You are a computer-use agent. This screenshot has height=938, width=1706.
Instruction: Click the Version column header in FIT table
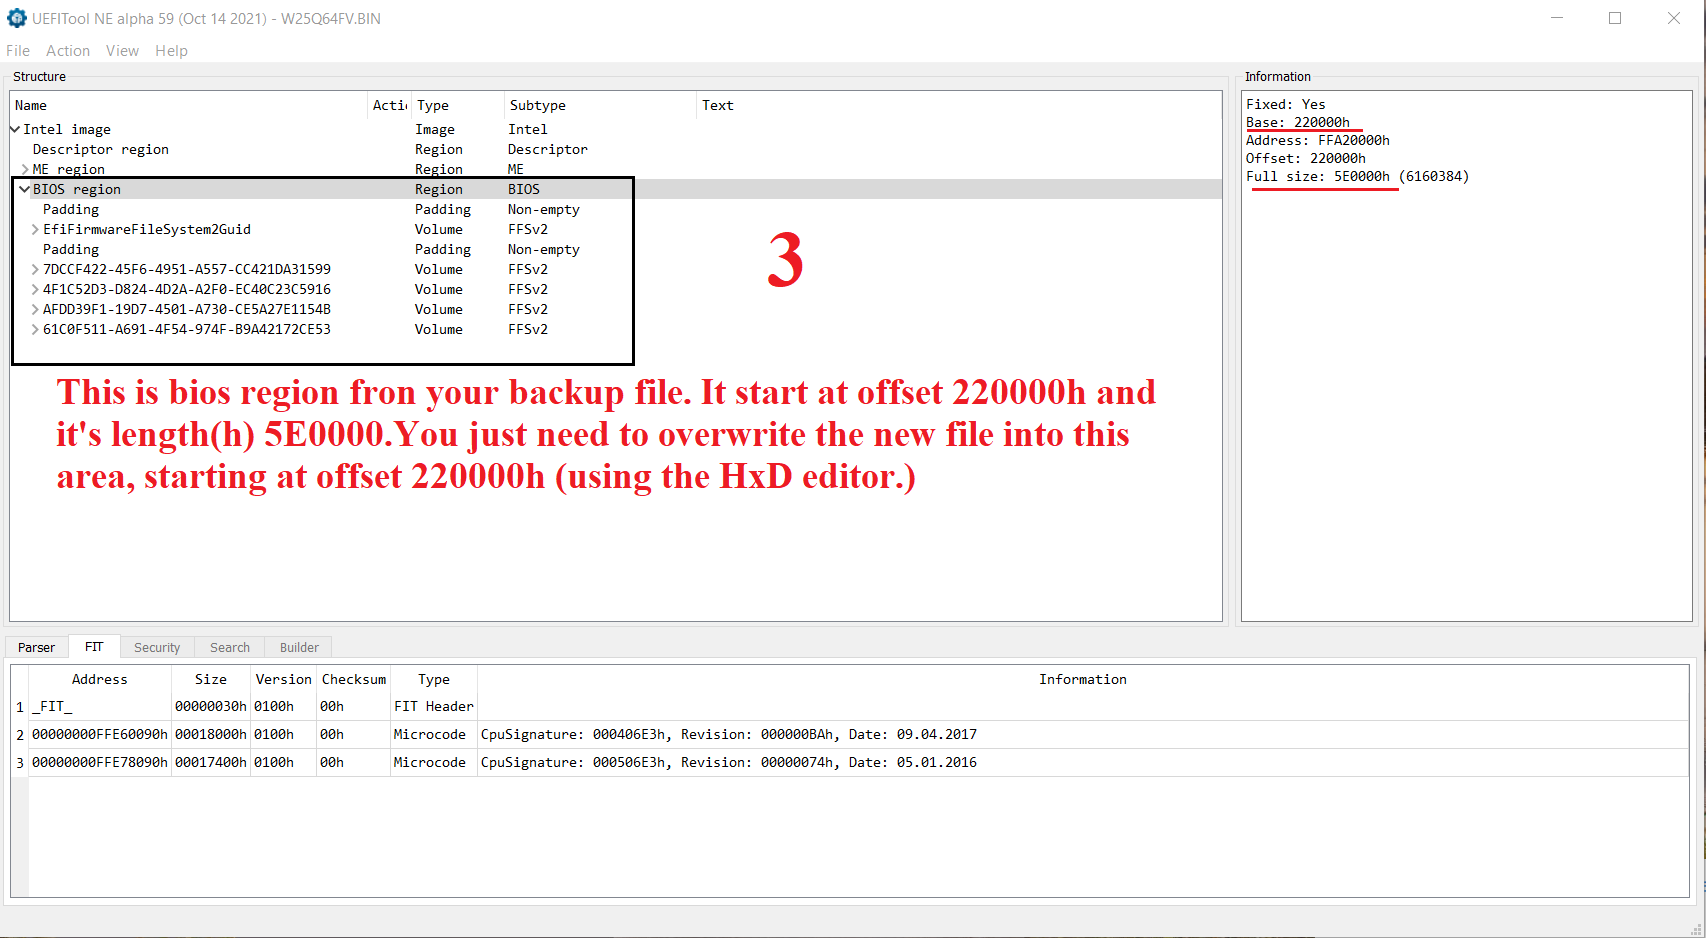pos(284,679)
